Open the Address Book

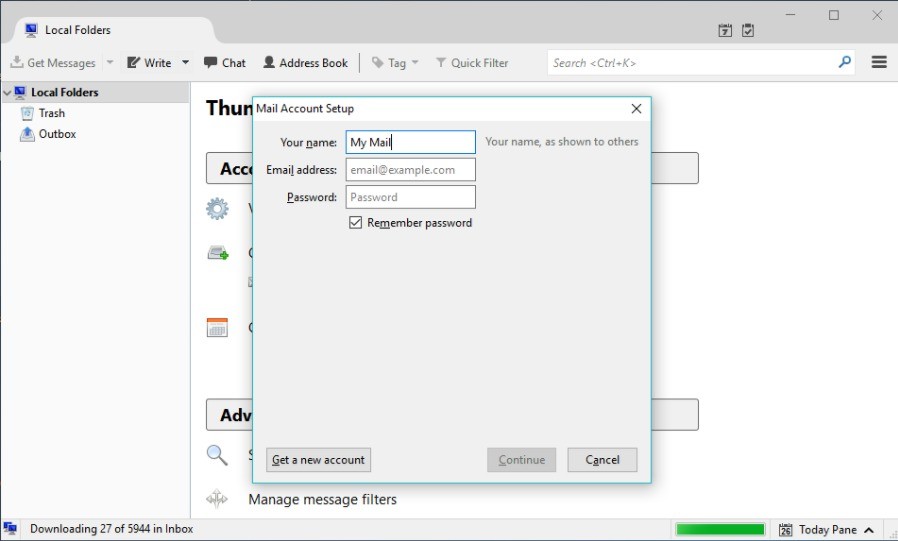(305, 63)
